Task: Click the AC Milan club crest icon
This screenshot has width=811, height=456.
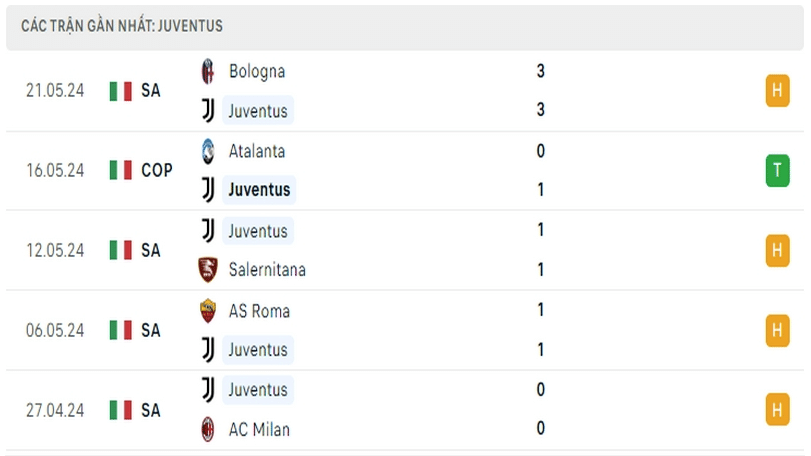Action: click(x=208, y=430)
